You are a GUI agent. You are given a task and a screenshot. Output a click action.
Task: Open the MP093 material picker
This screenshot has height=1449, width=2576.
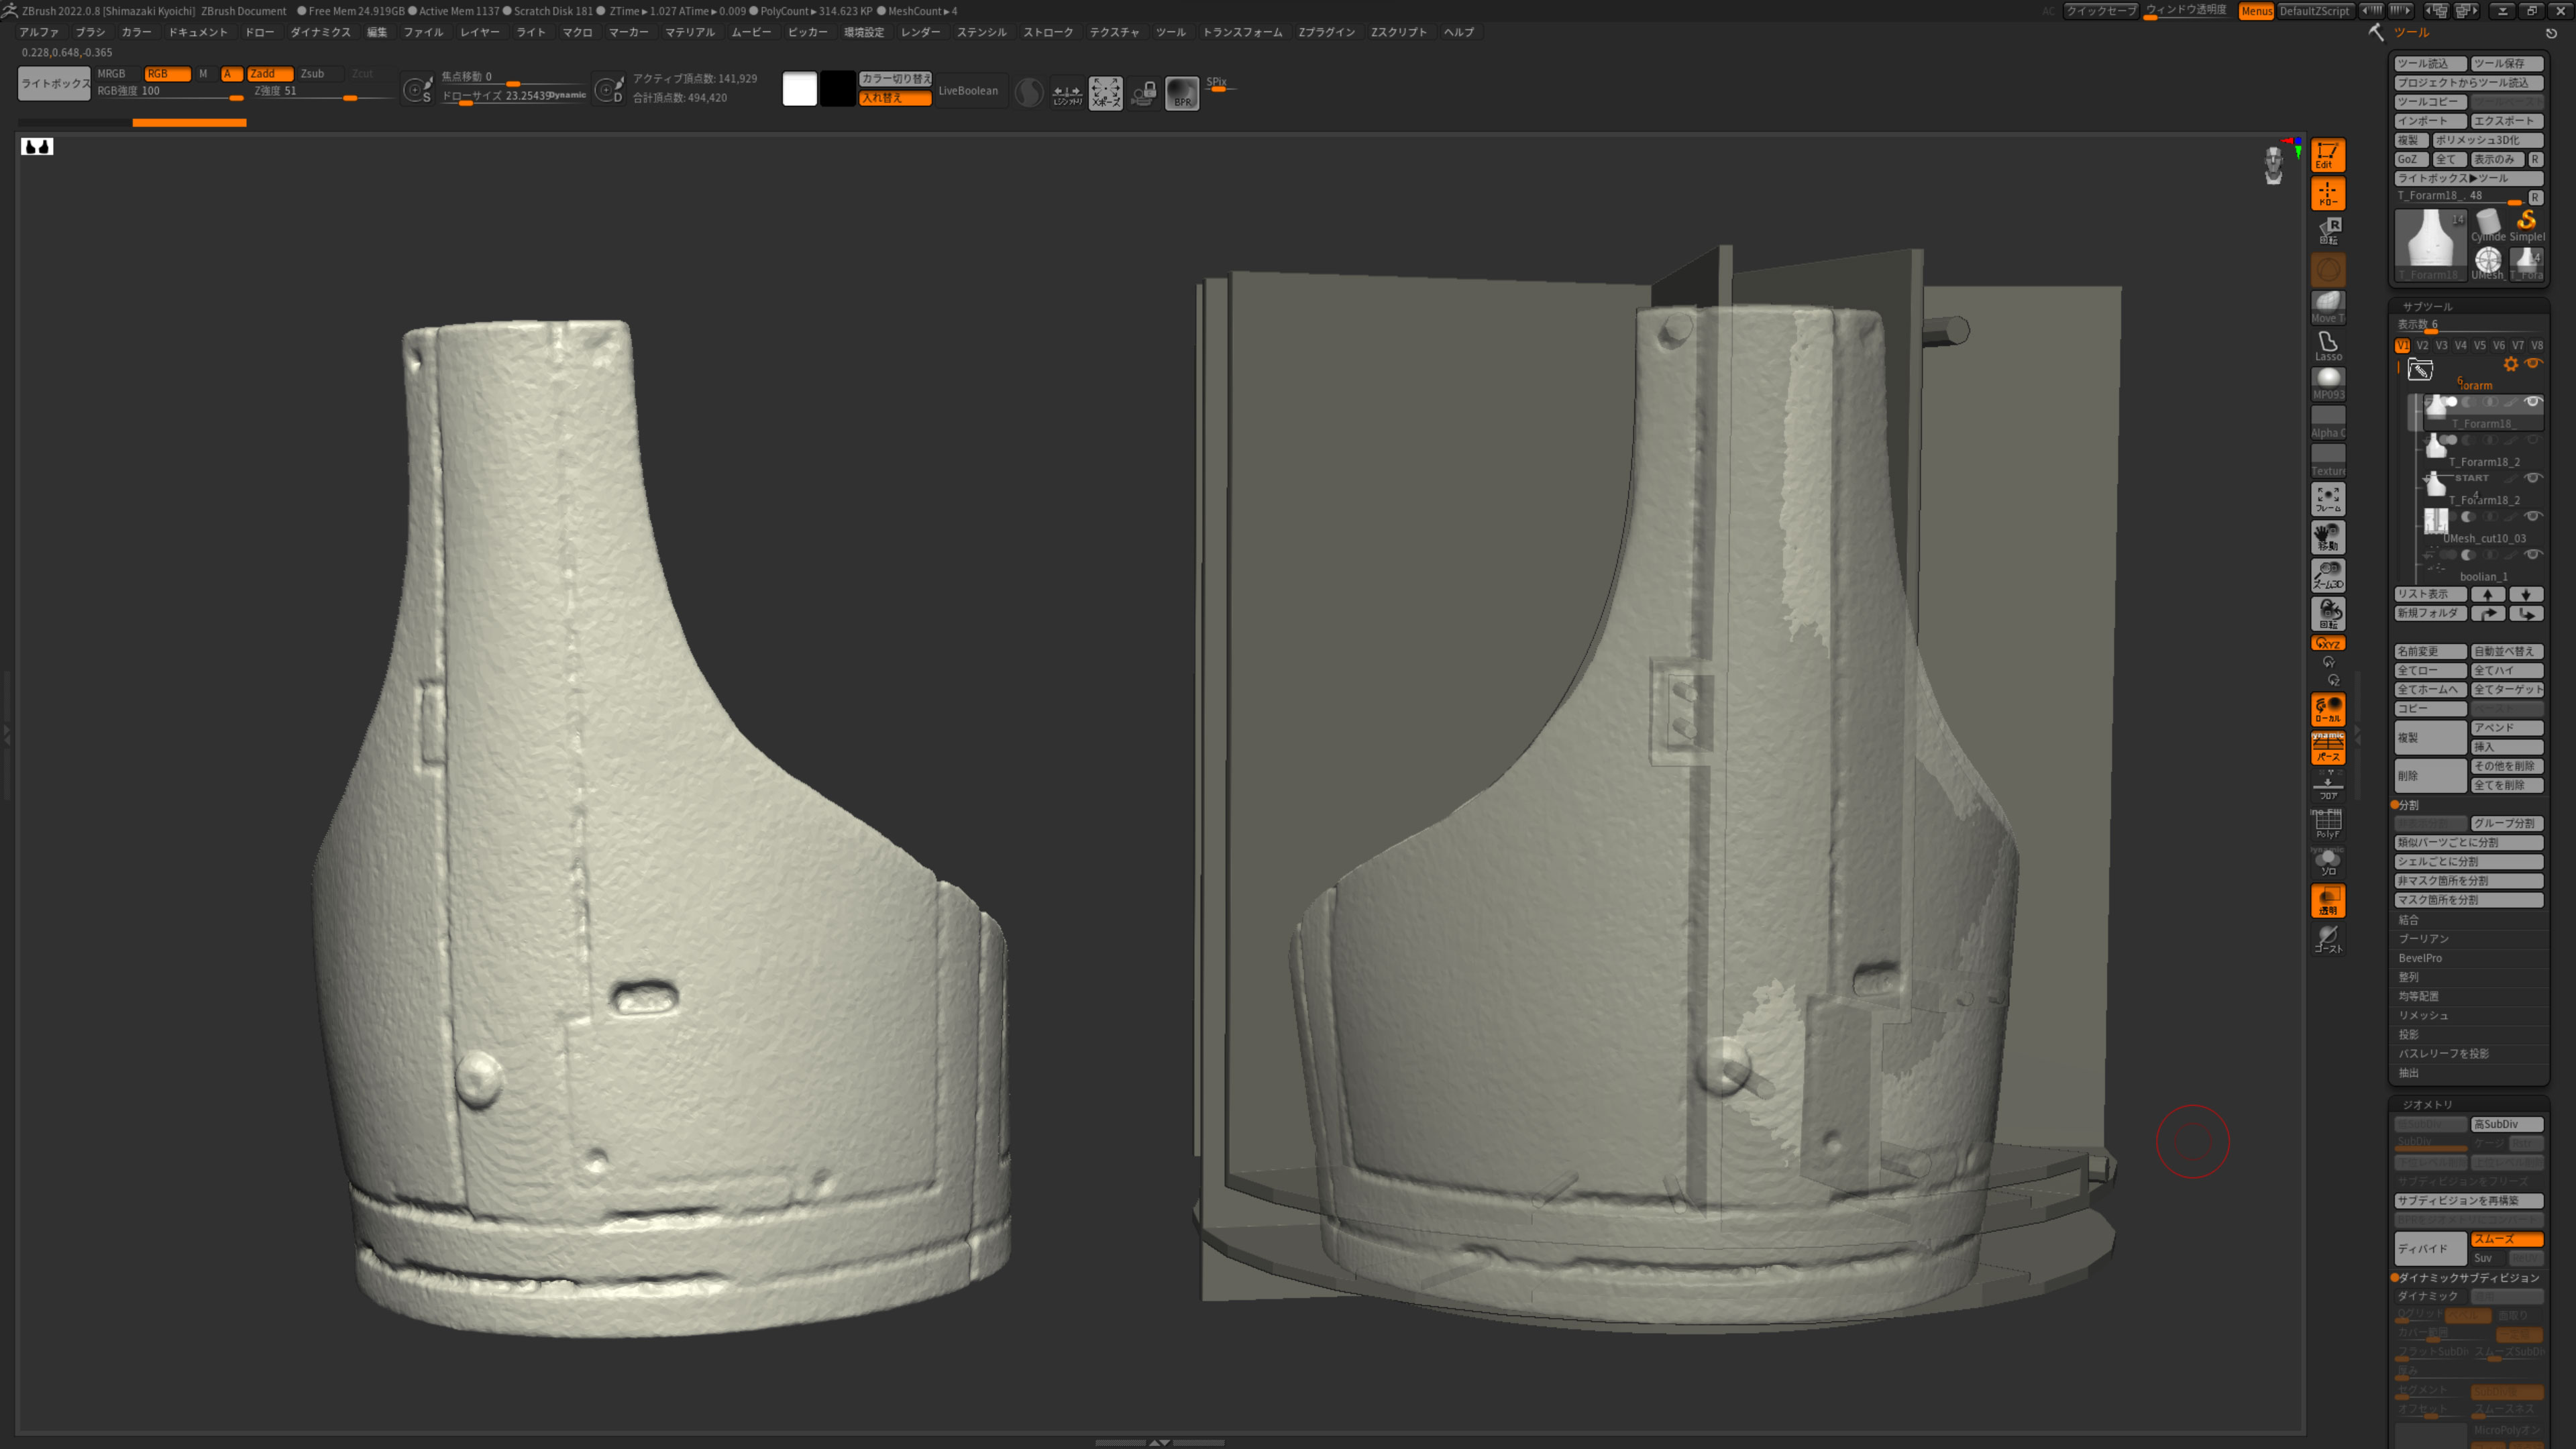pos(2327,383)
